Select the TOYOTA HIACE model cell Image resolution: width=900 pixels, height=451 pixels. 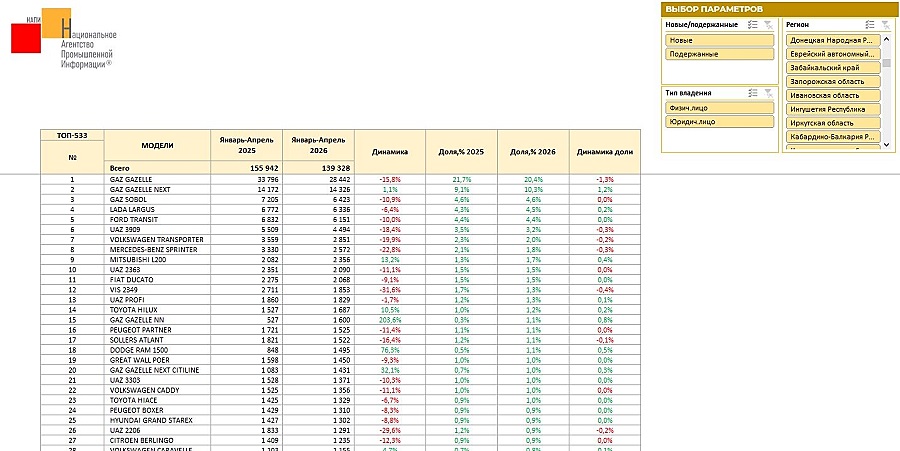click(x=157, y=400)
